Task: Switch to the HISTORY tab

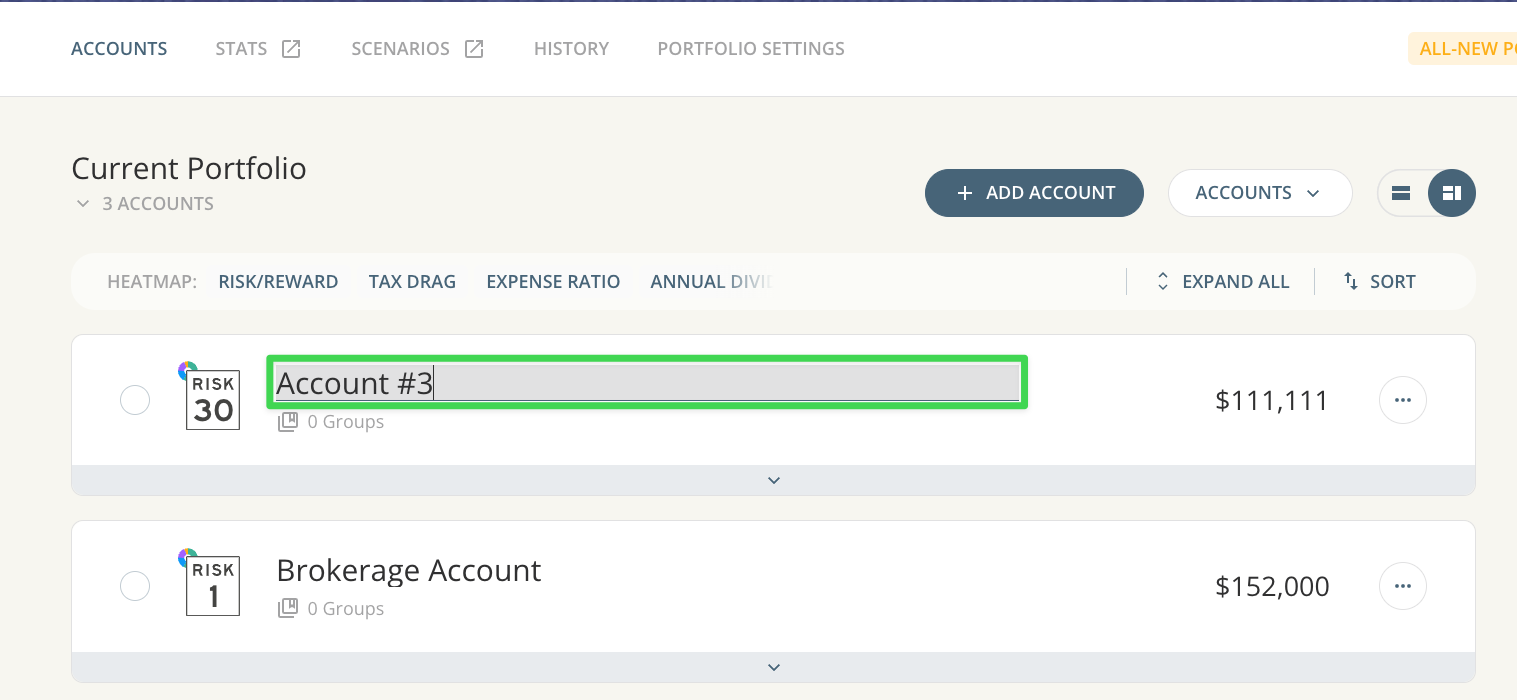Action: tap(571, 47)
